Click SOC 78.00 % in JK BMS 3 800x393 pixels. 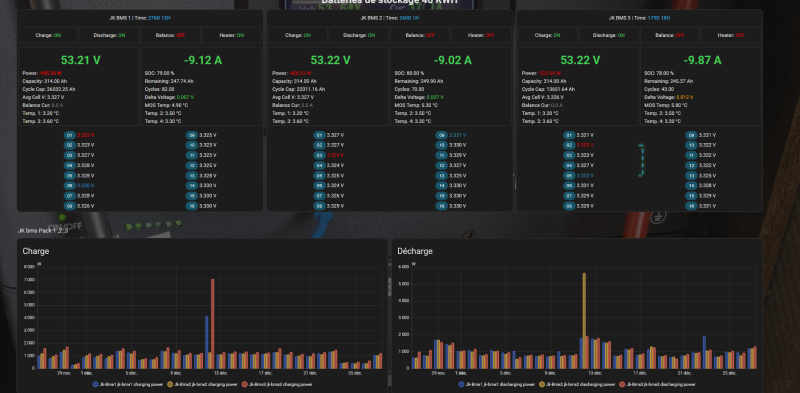coord(659,73)
